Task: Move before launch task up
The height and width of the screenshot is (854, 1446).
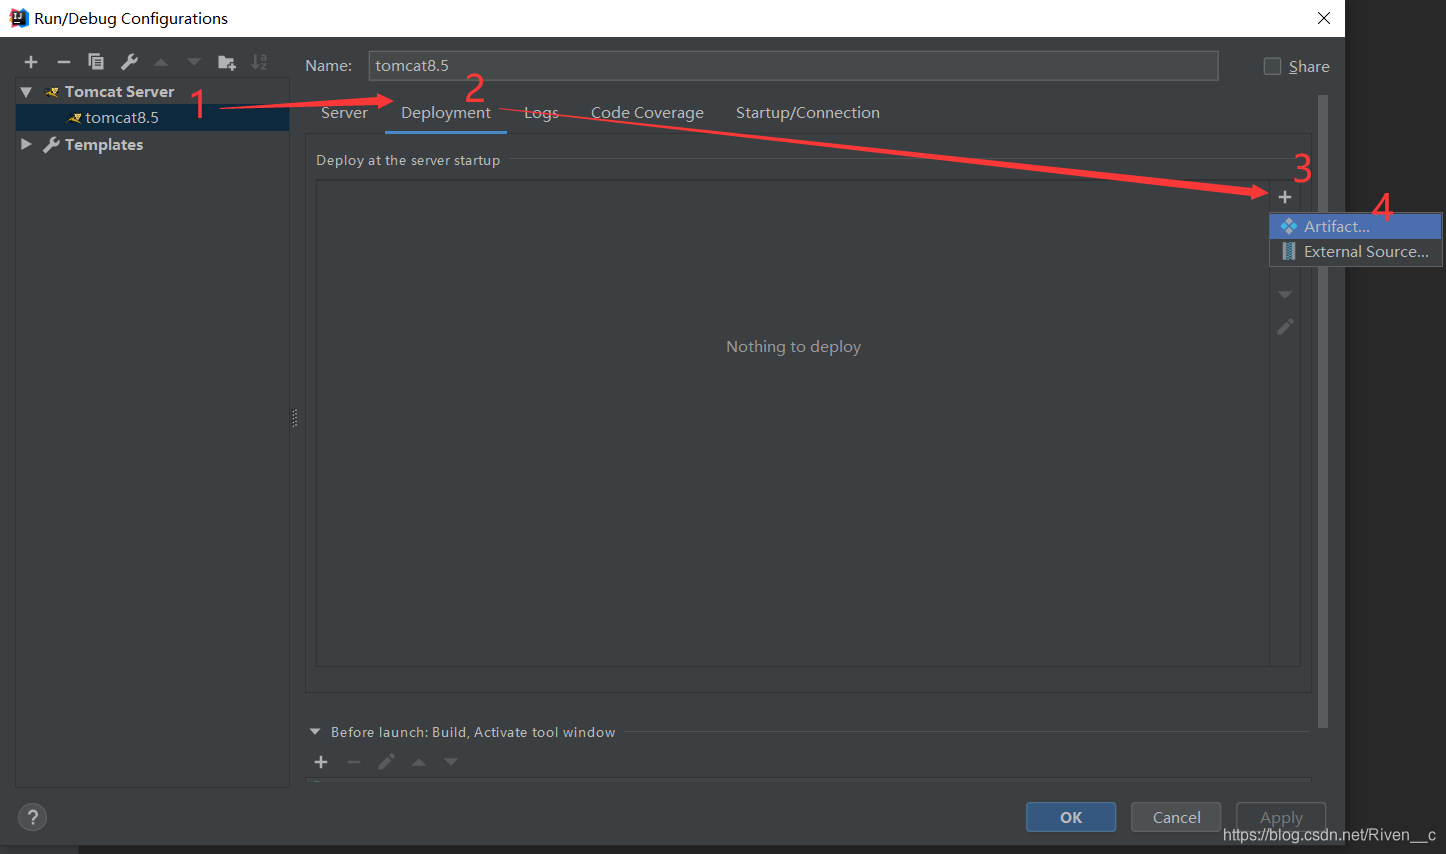Action: click(419, 762)
